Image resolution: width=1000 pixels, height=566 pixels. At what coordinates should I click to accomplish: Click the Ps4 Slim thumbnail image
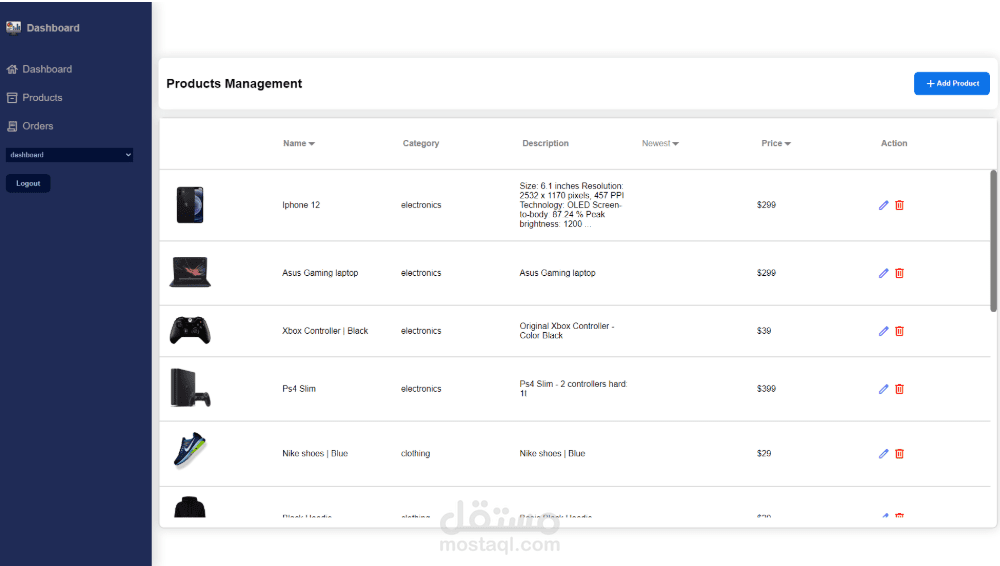[x=190, y=388]
